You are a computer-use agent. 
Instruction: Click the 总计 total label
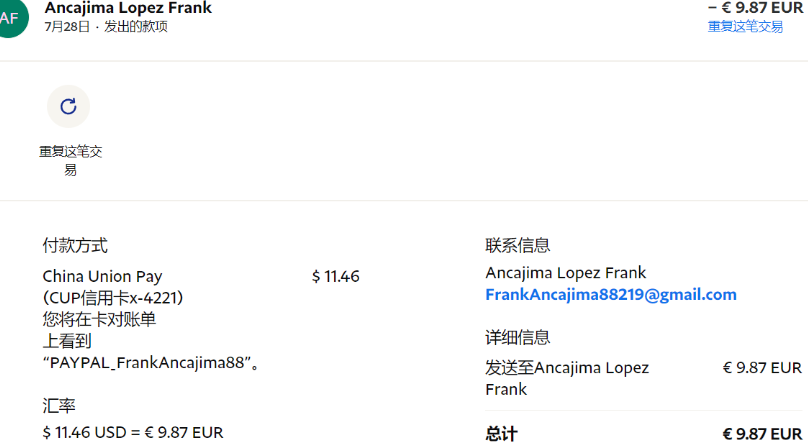501,433
